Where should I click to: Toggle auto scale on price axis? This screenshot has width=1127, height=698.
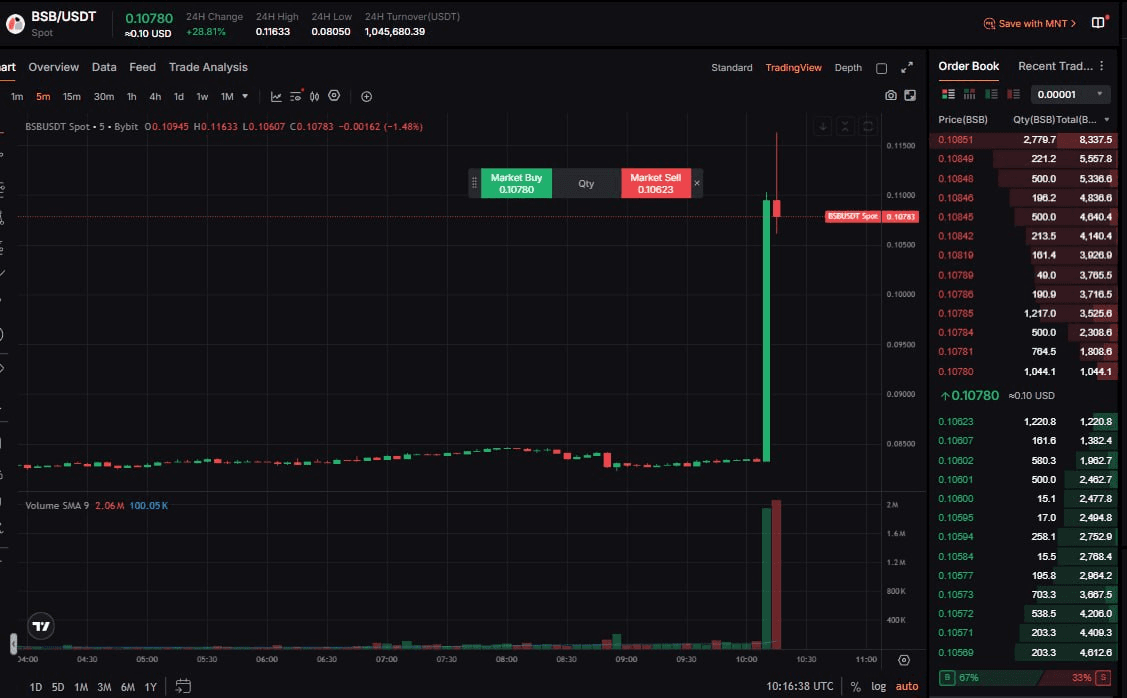(x=906, y=686)
